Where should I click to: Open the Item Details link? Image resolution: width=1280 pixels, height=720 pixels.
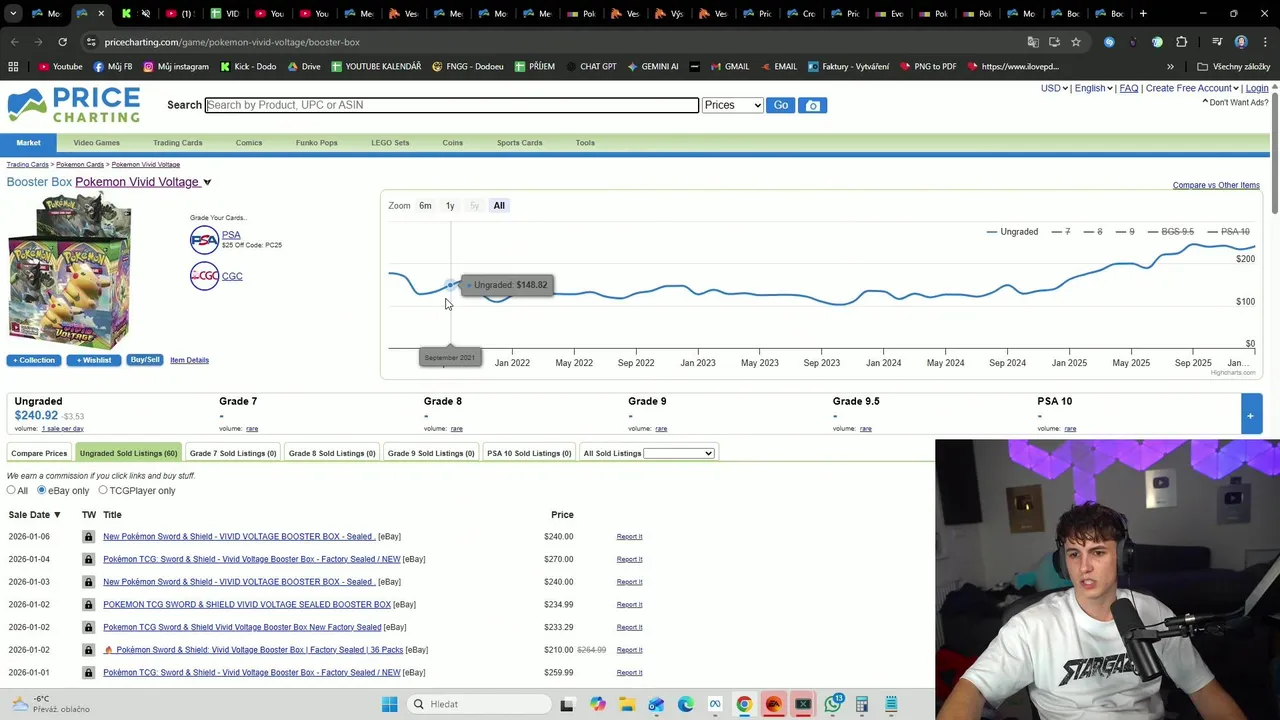189,360
